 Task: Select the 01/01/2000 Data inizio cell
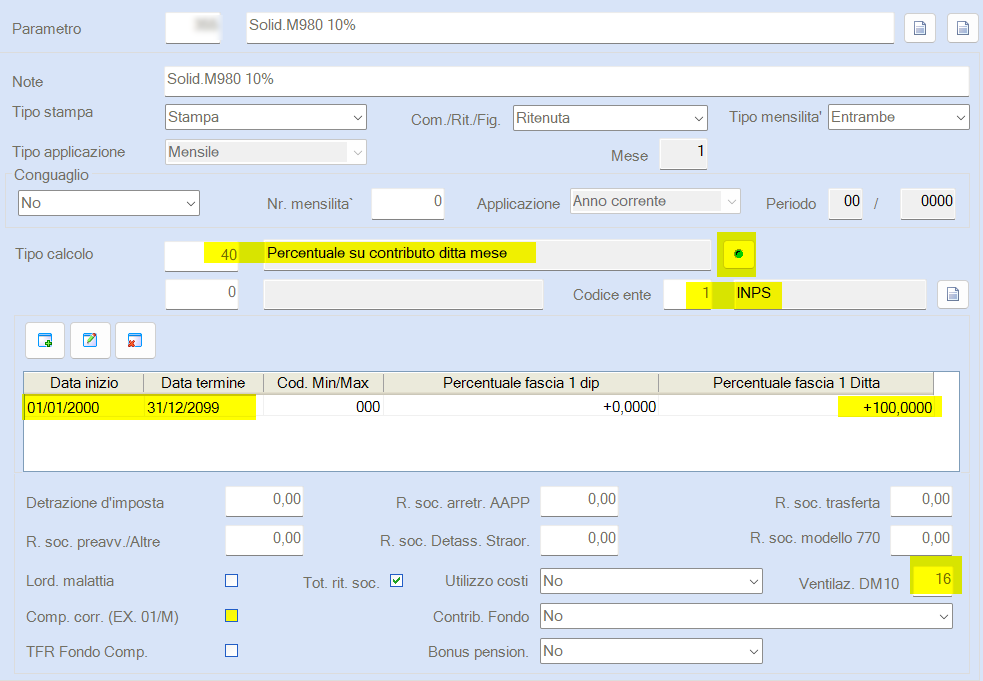[84, 408]
